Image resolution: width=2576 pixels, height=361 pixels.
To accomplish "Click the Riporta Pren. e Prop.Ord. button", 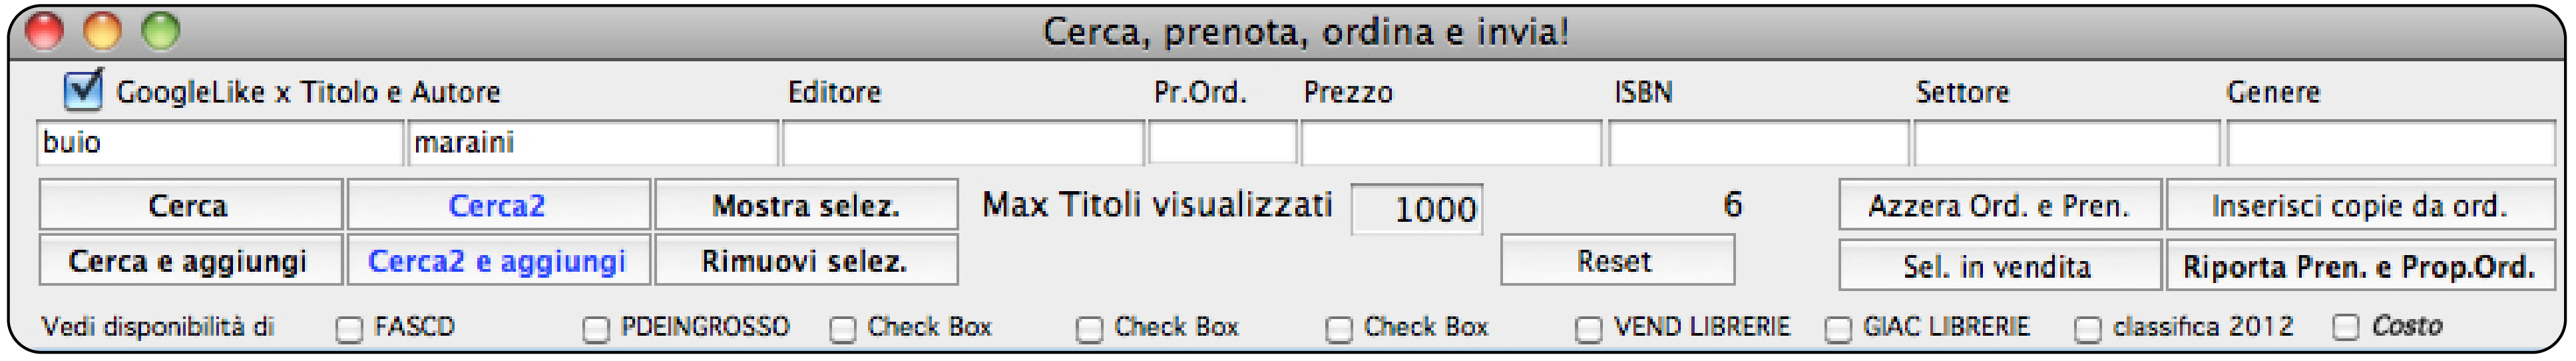I will [2360, 266].
